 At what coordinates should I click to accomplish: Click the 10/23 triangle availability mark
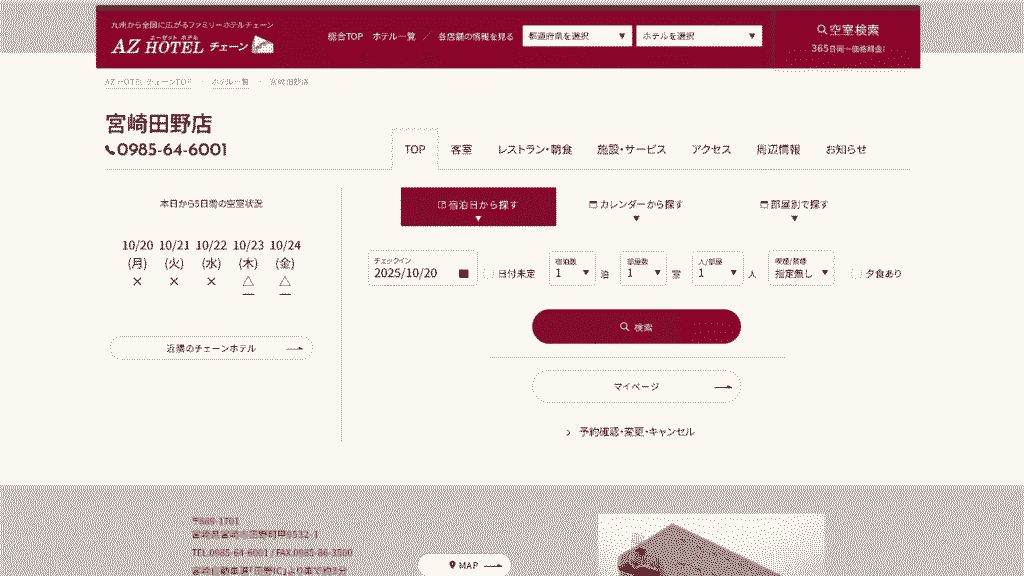248,281
